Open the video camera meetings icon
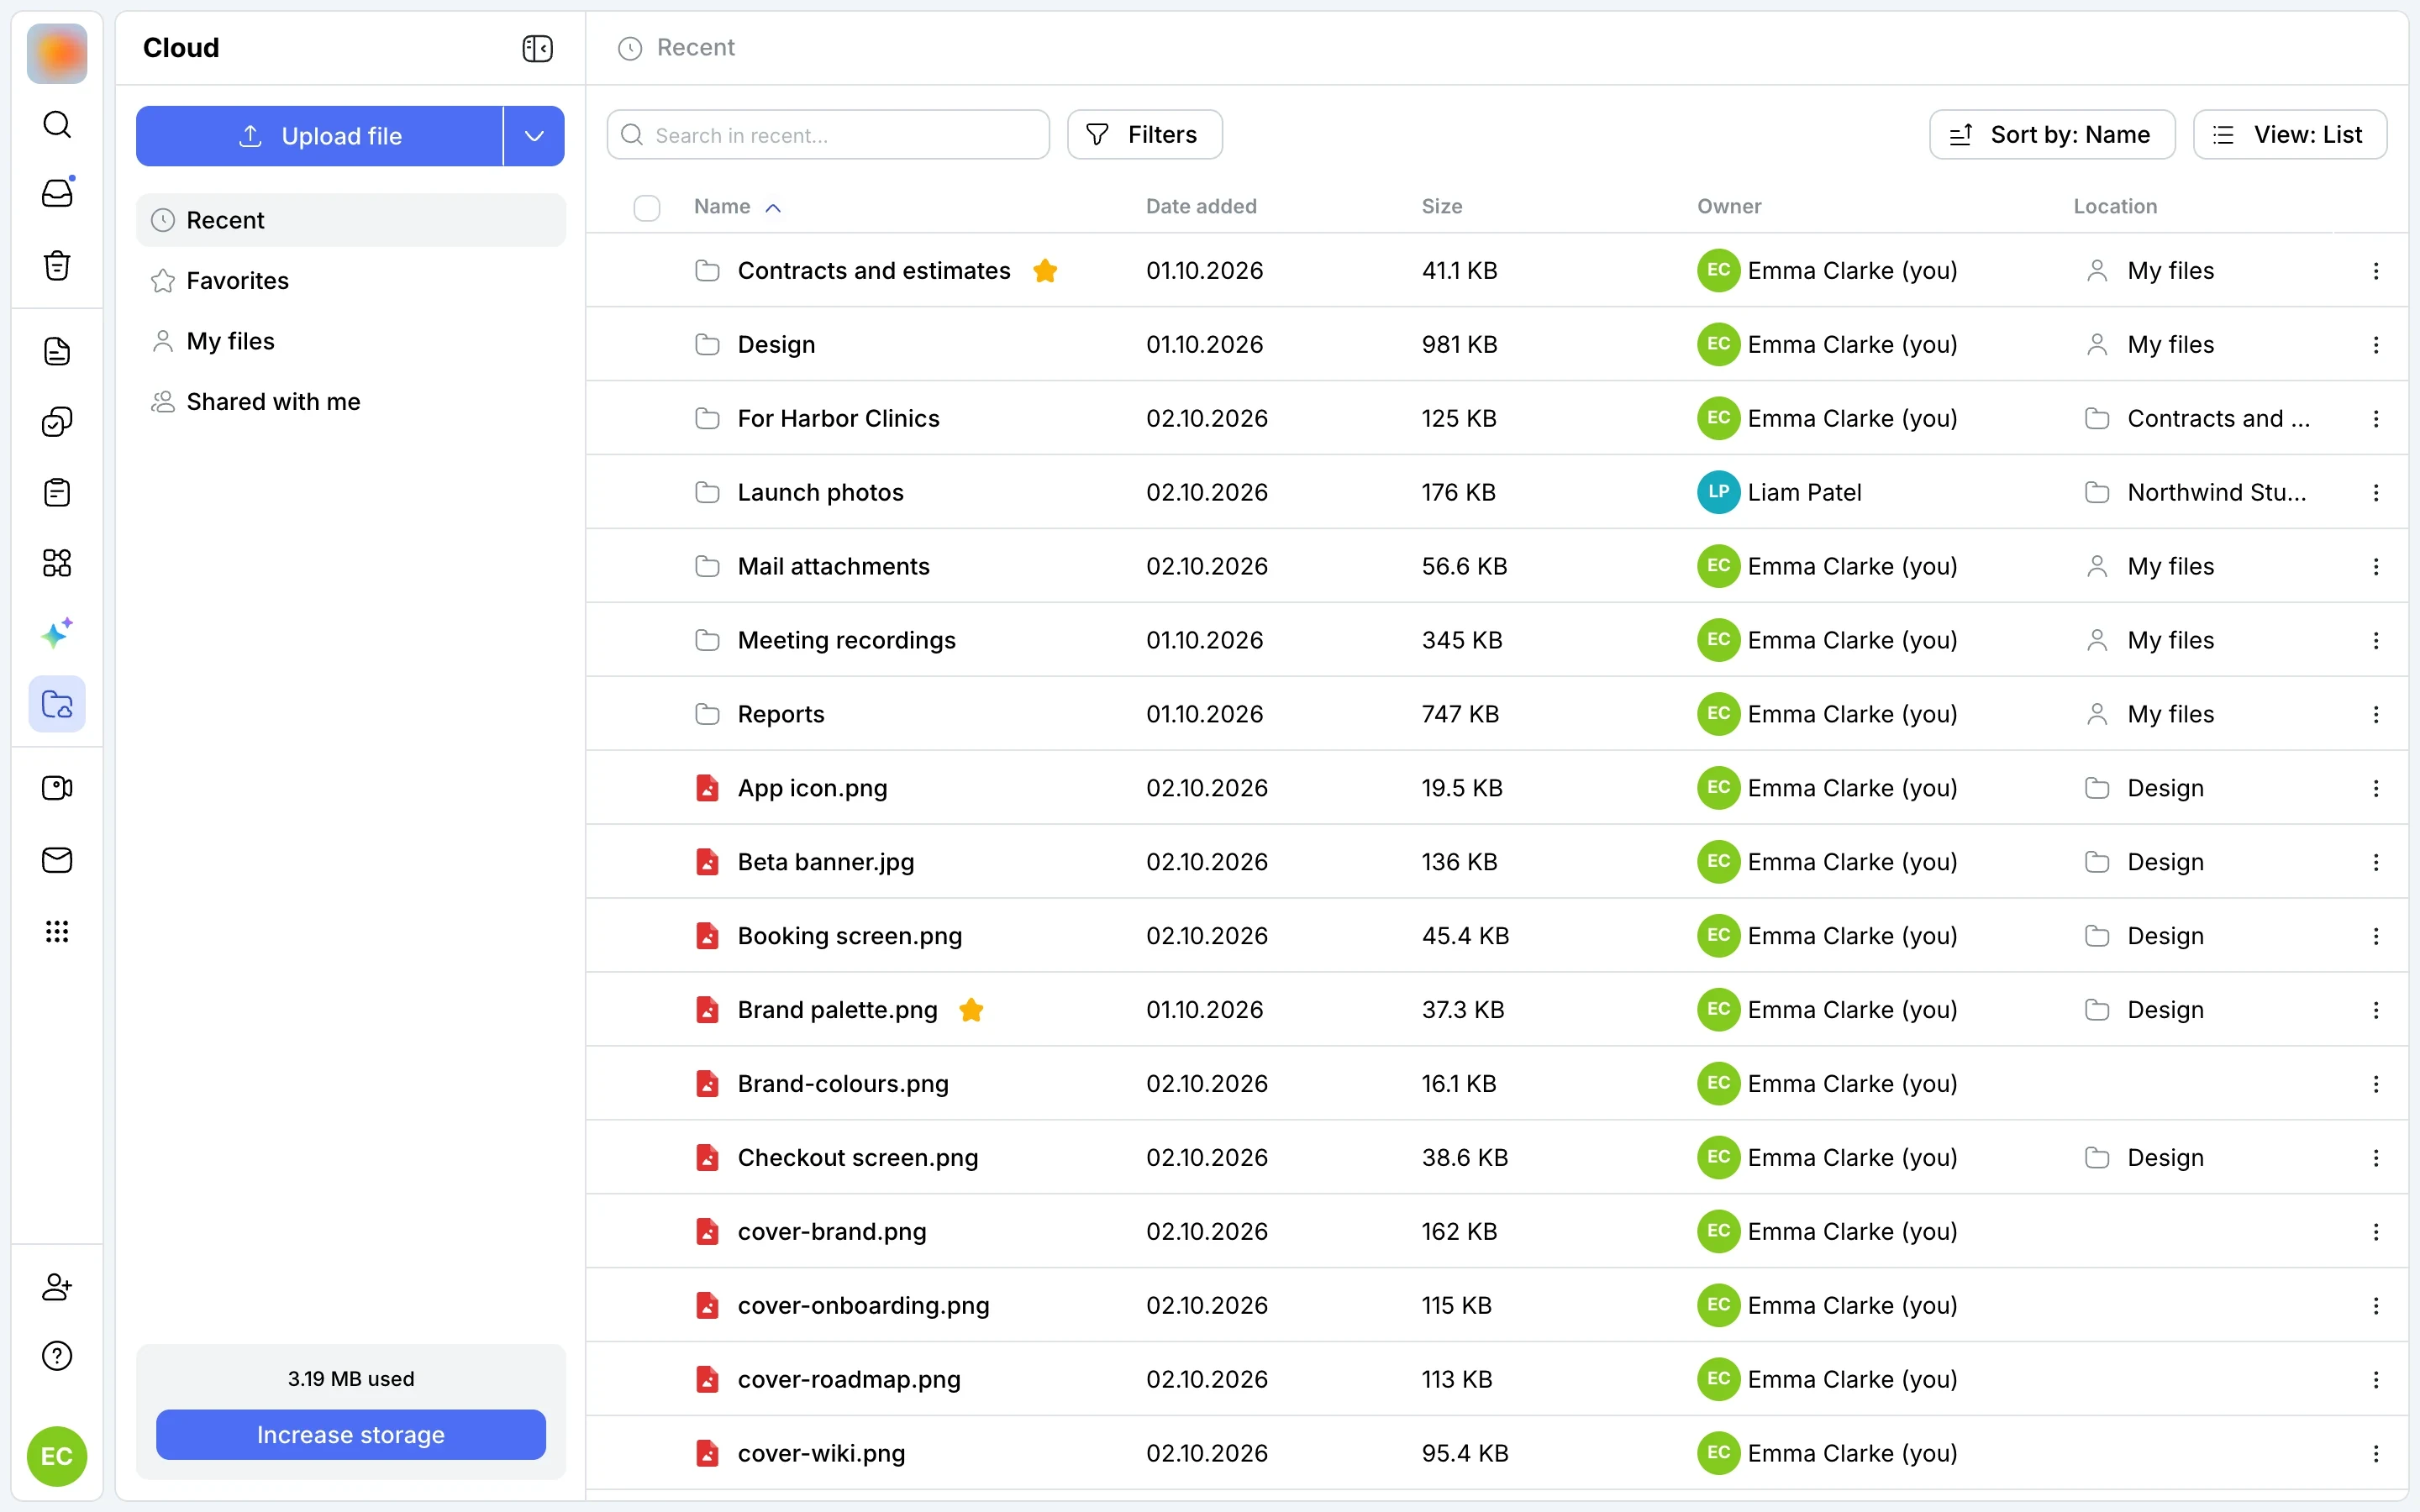This screenshot has width=2420, height=1512. click(57, 788)
